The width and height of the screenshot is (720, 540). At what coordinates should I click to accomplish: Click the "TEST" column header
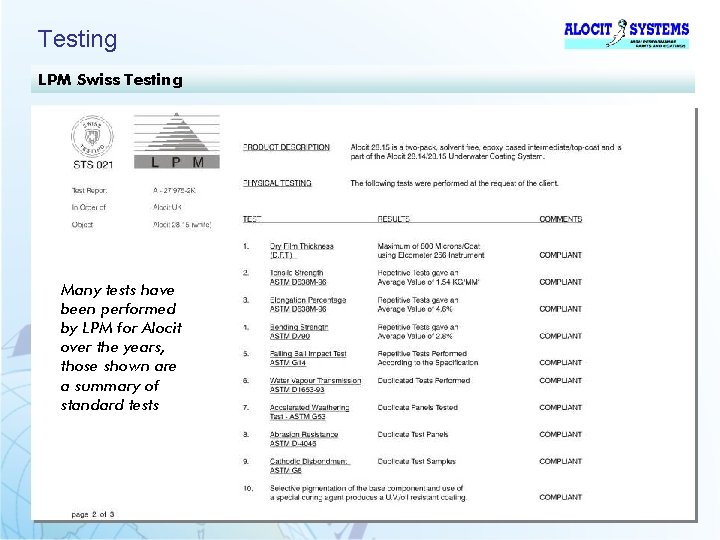point(252,219)
